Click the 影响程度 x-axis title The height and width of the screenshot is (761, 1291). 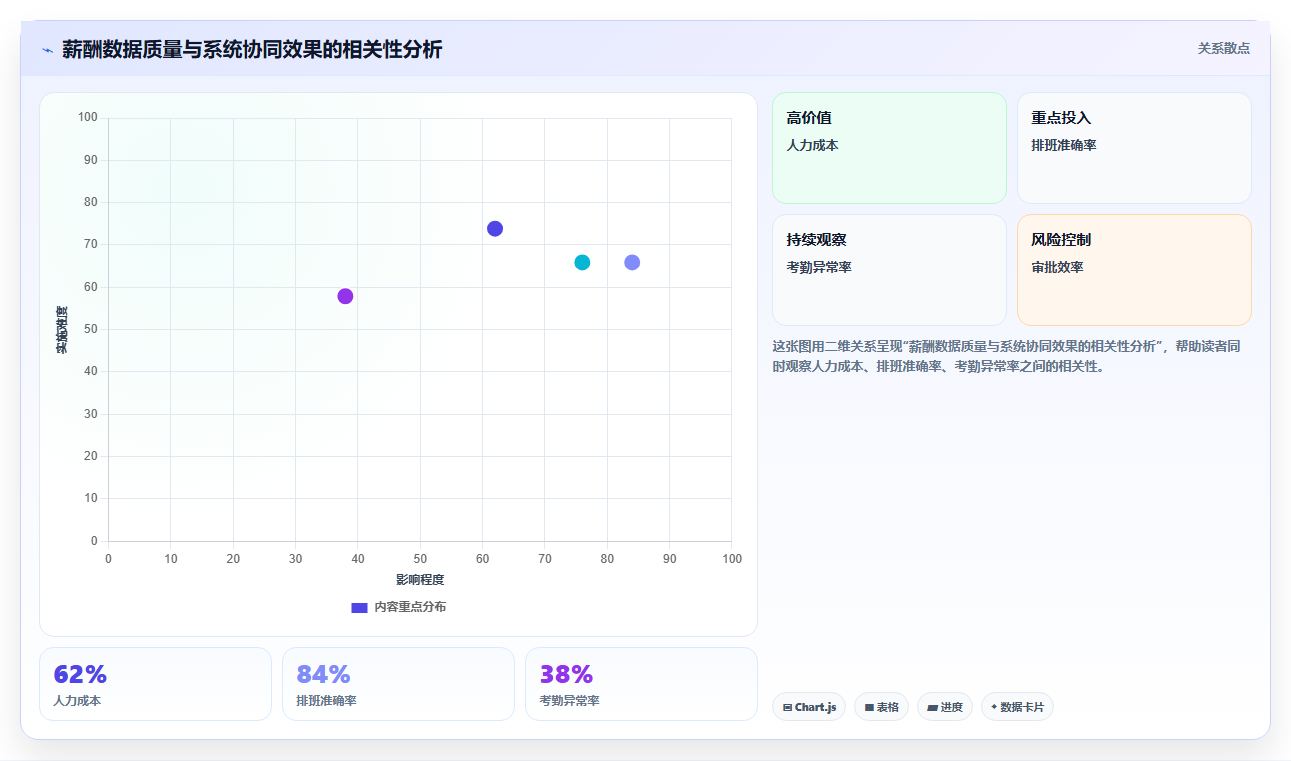click(x=420, y=580)
